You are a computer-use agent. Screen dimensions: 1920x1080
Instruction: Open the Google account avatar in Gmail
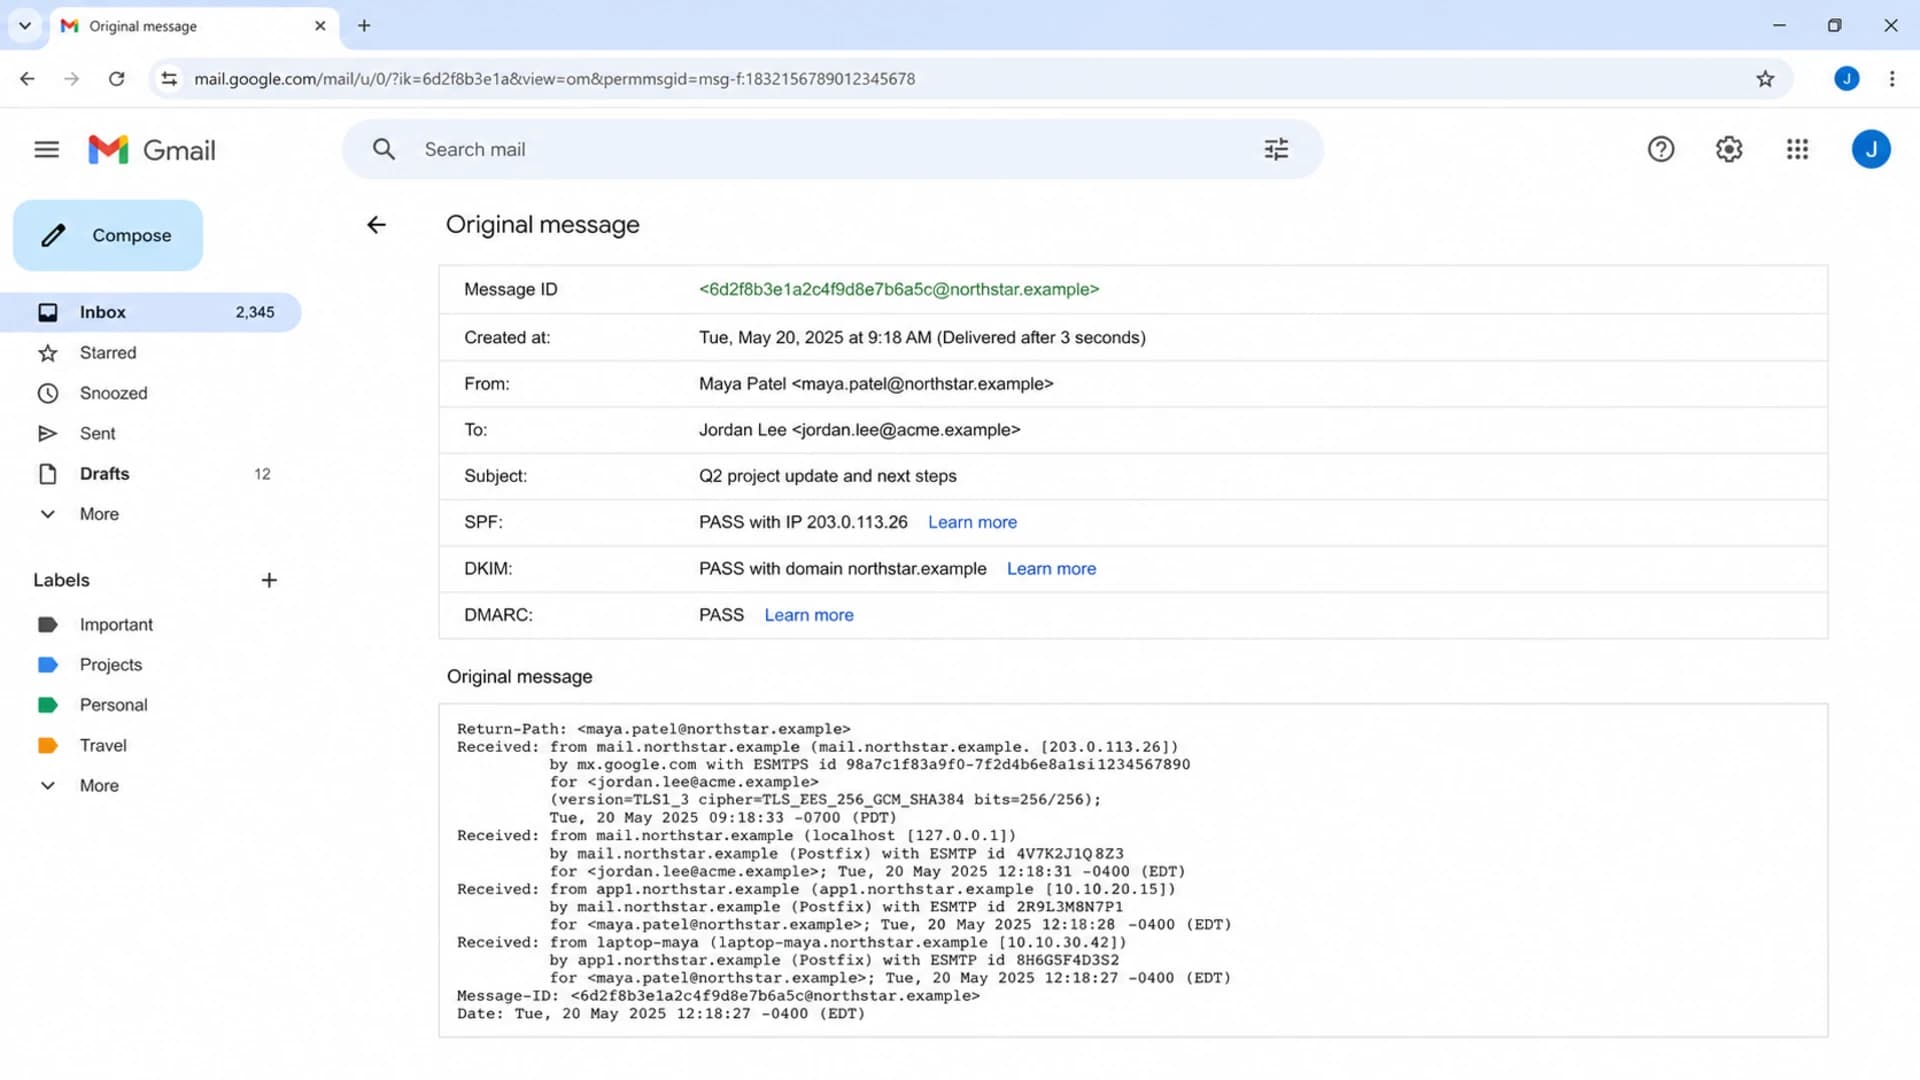(x=1871, y=150)
